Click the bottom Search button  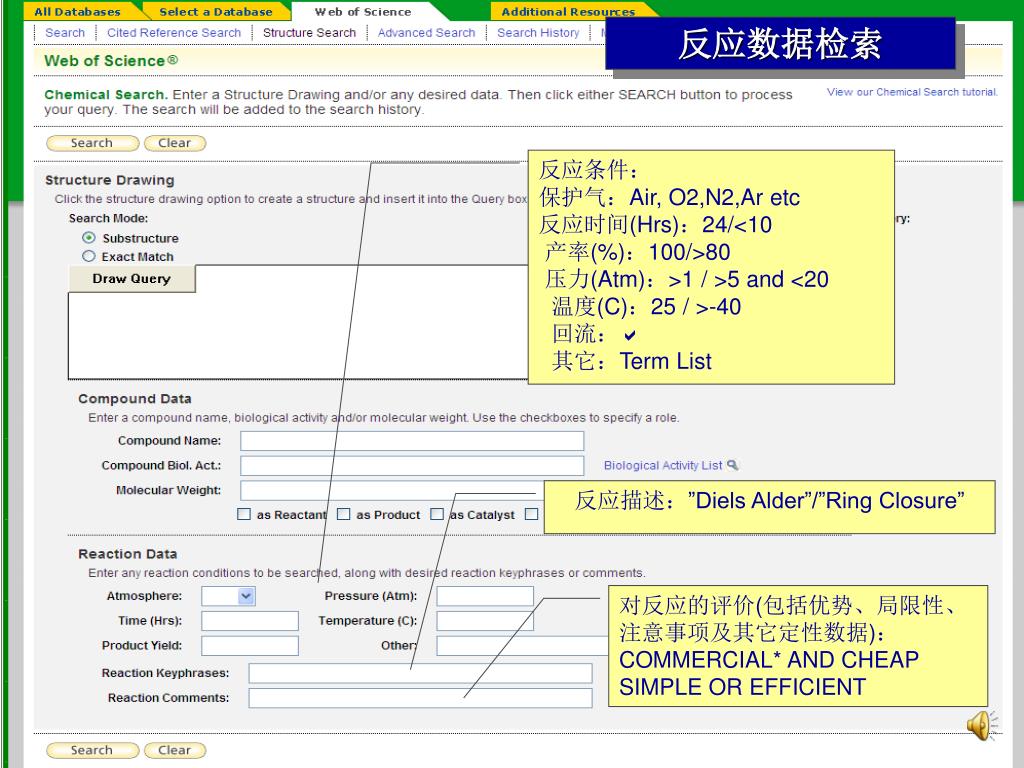point(92,750)
